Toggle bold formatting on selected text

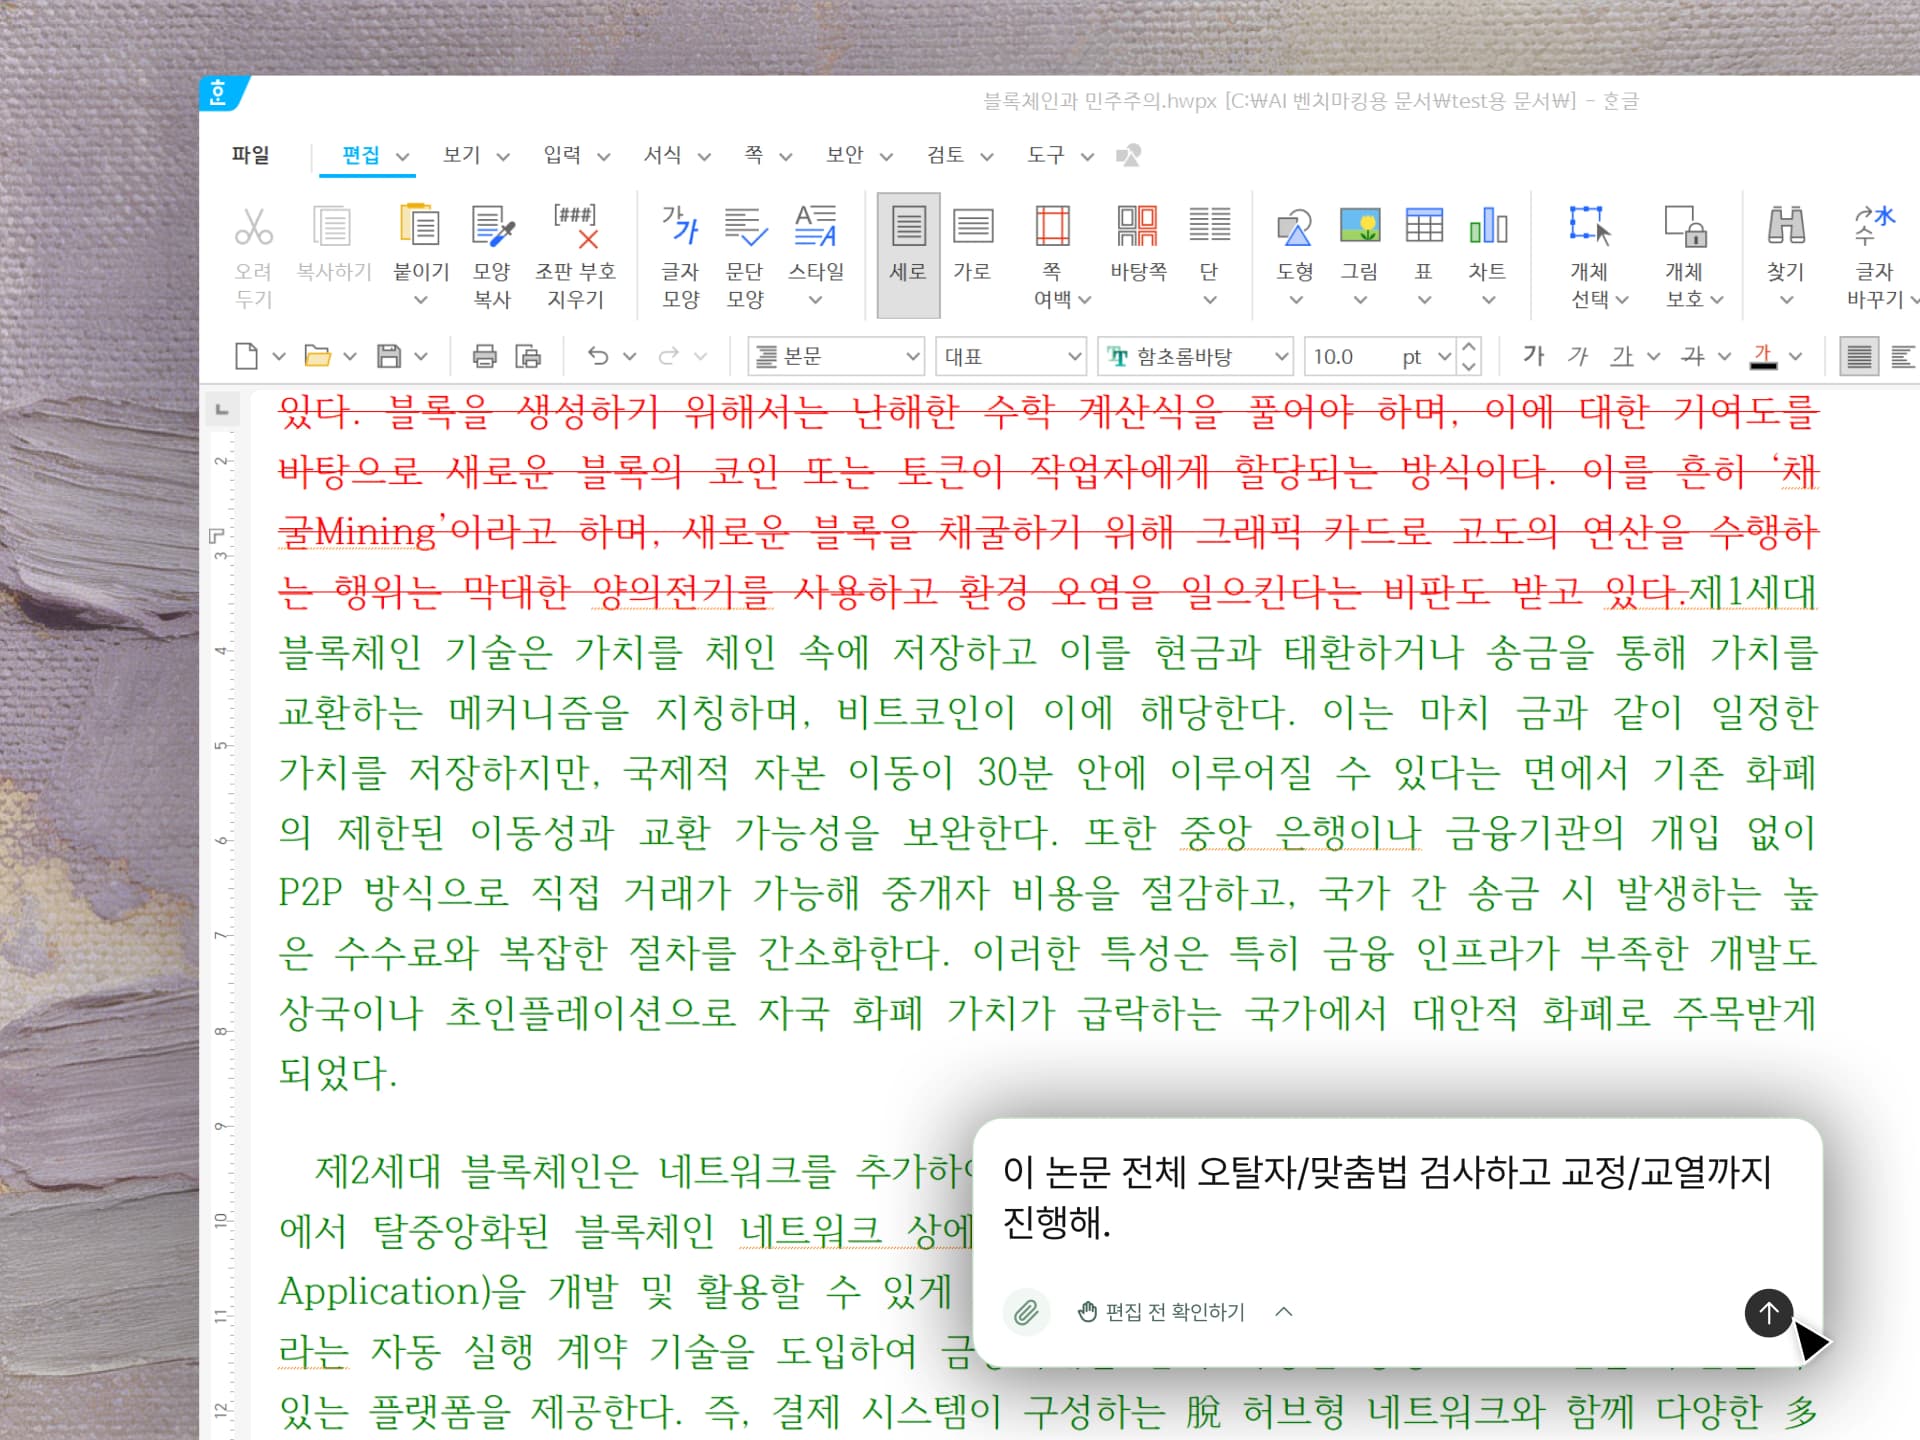1532,355
